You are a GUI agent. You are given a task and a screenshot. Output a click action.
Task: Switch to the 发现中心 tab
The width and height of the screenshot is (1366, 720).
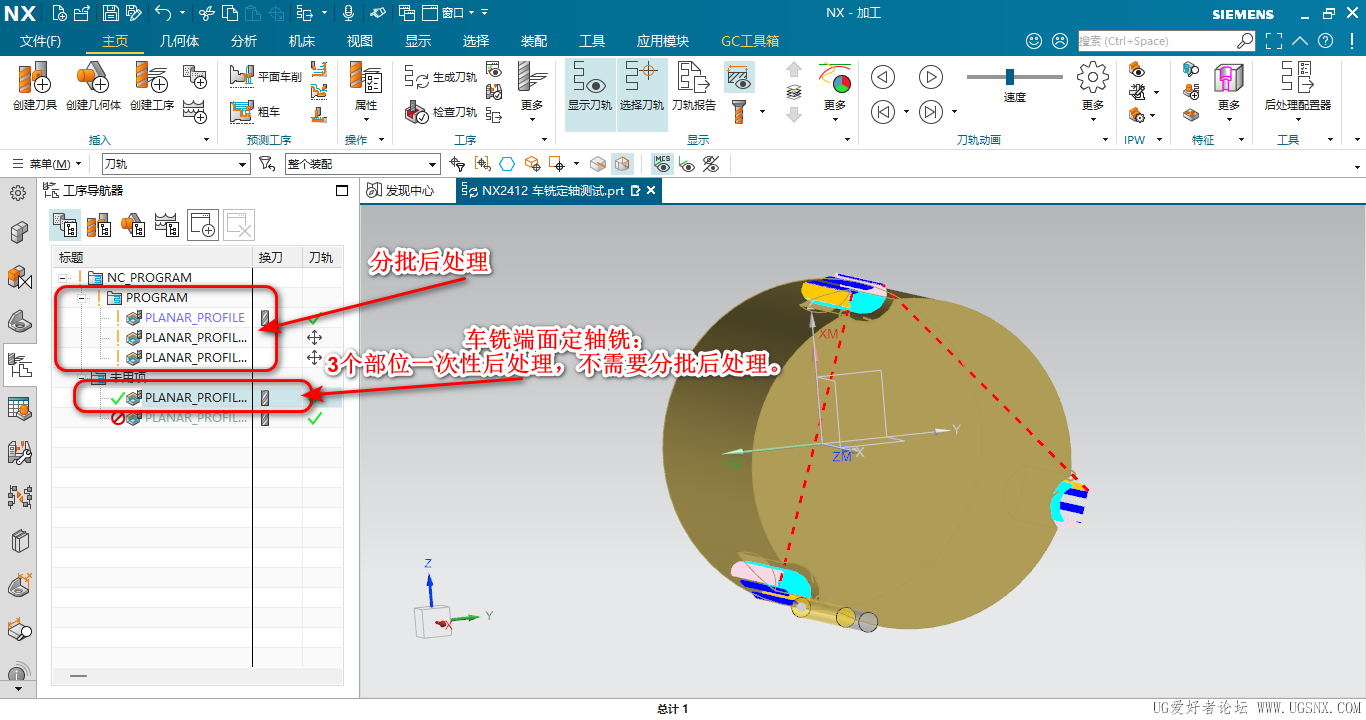(400, 190)
